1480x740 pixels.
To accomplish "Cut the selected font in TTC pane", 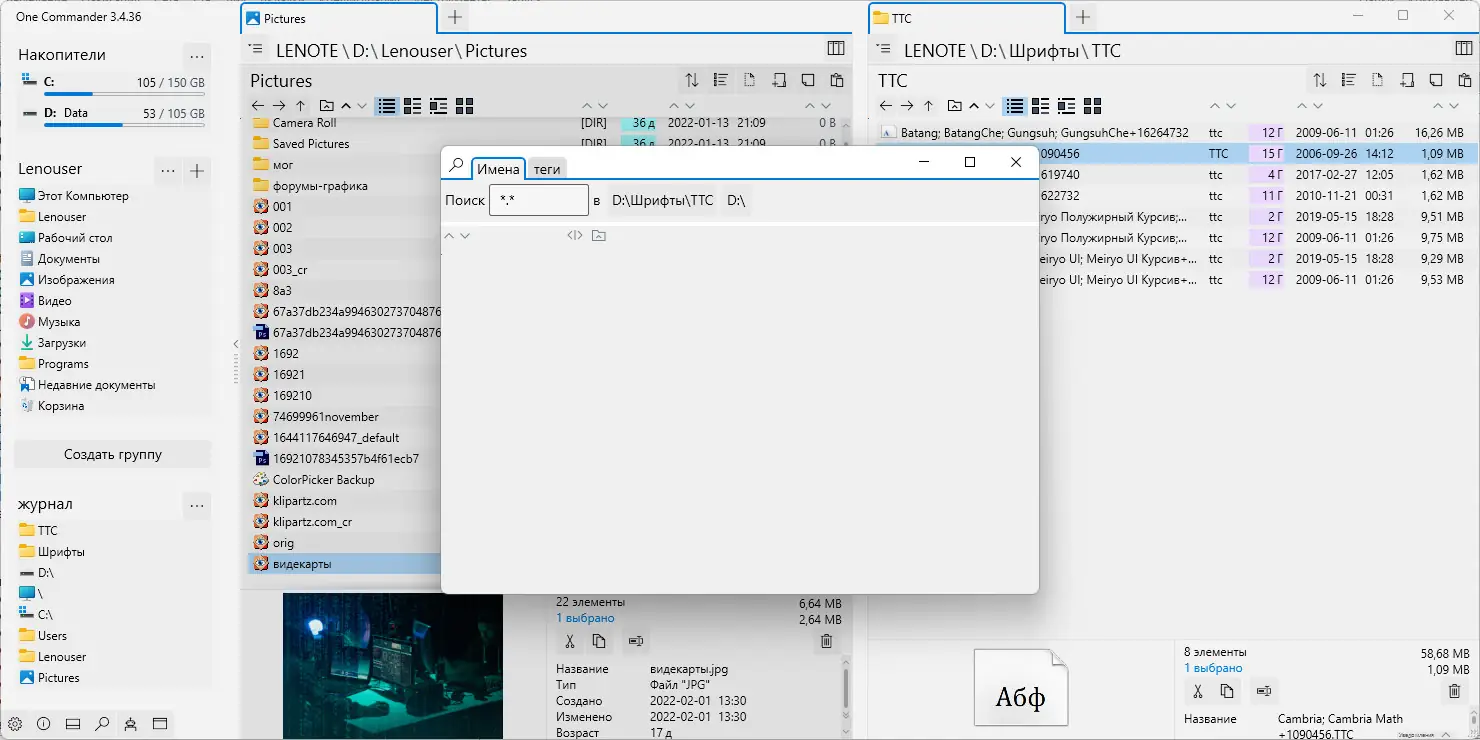I will pyautogui.click(x=1197, y=690).
